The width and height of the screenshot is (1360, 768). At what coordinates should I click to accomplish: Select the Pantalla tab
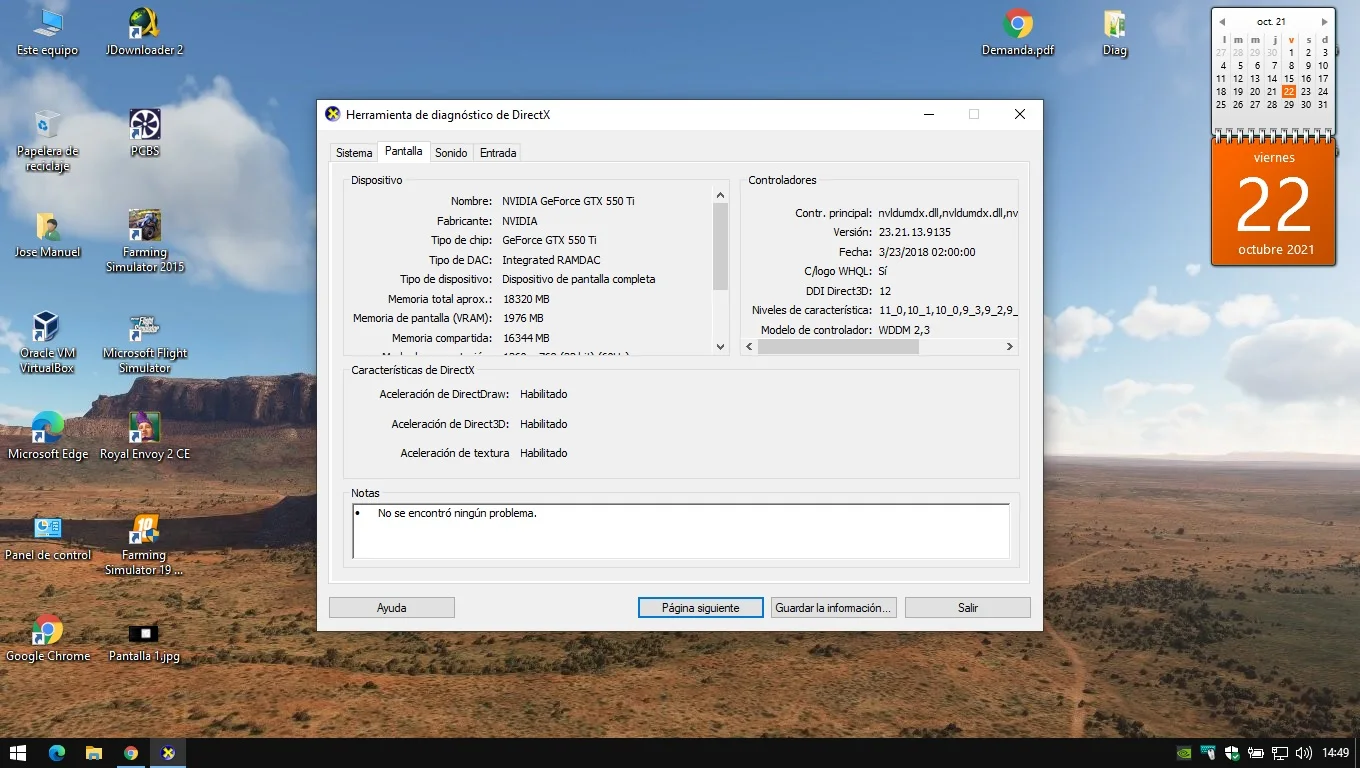[404, 151]
